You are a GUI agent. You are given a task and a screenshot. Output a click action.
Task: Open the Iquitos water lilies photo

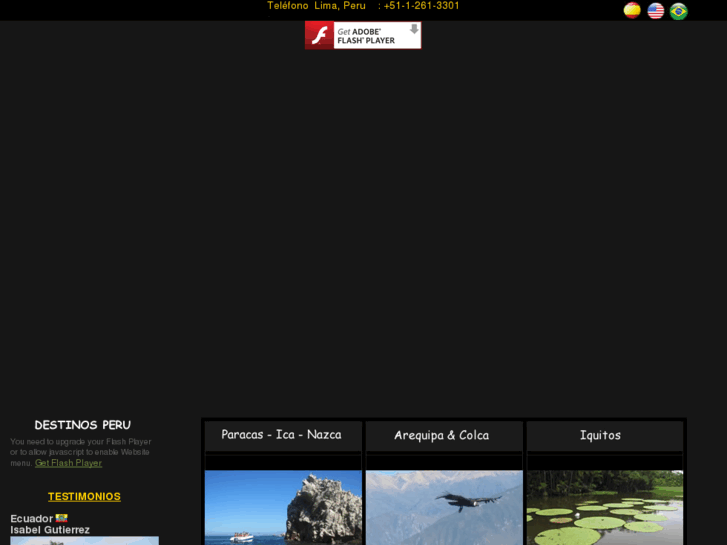click(605, 507)
